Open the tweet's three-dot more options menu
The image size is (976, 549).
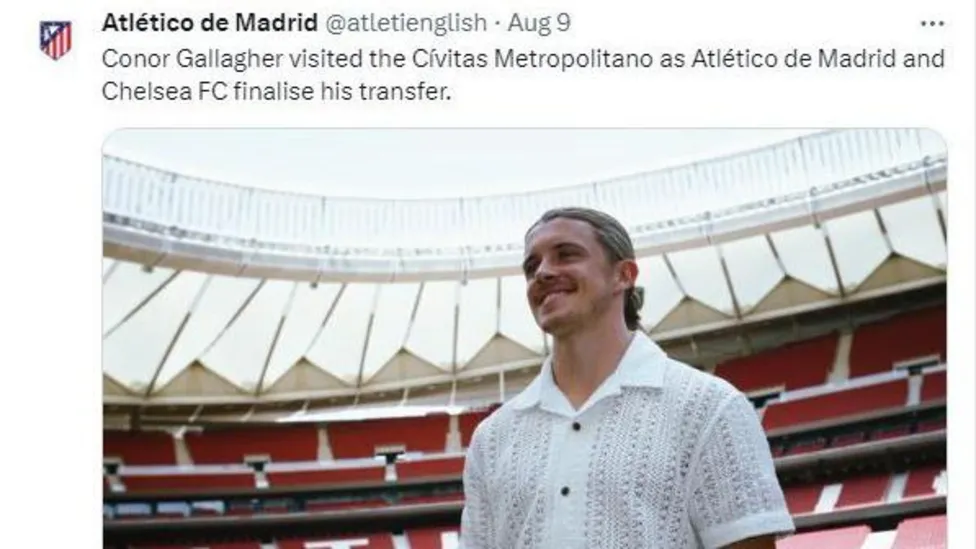(932, 24)
